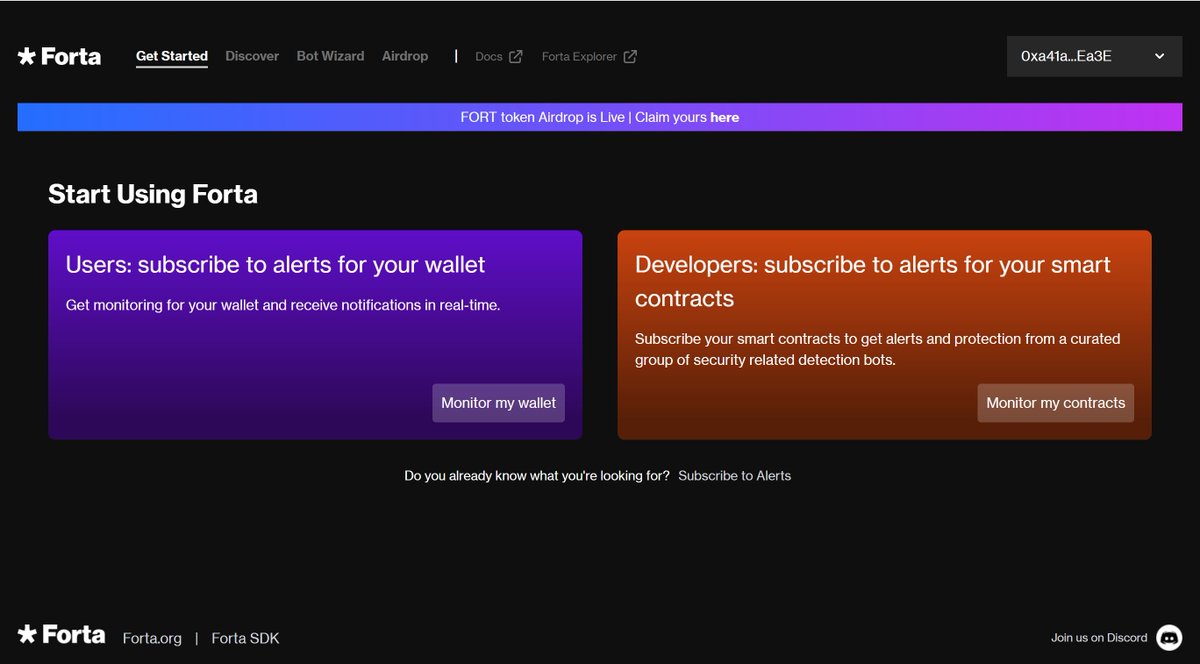Open the Subscribe to Alerts link
The height and width of the screenshot is (664, 1200).
tap(735, 476)
